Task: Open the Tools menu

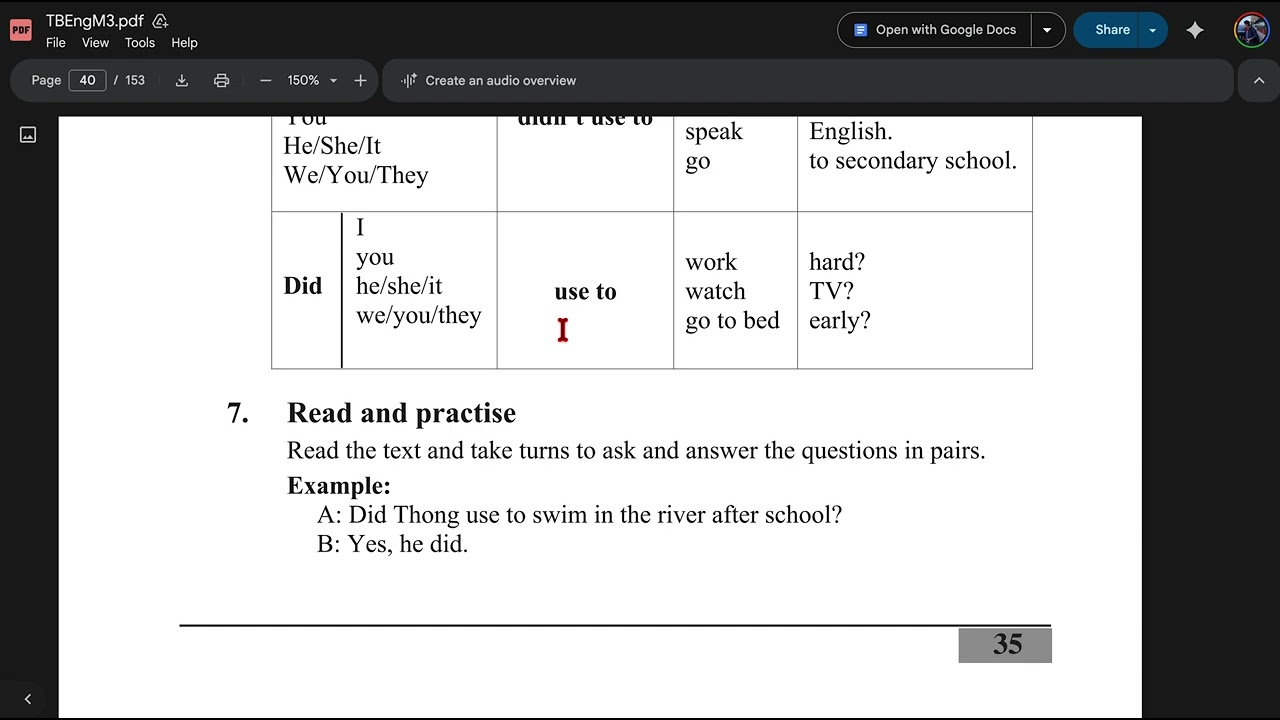Action: click(140, 43)
